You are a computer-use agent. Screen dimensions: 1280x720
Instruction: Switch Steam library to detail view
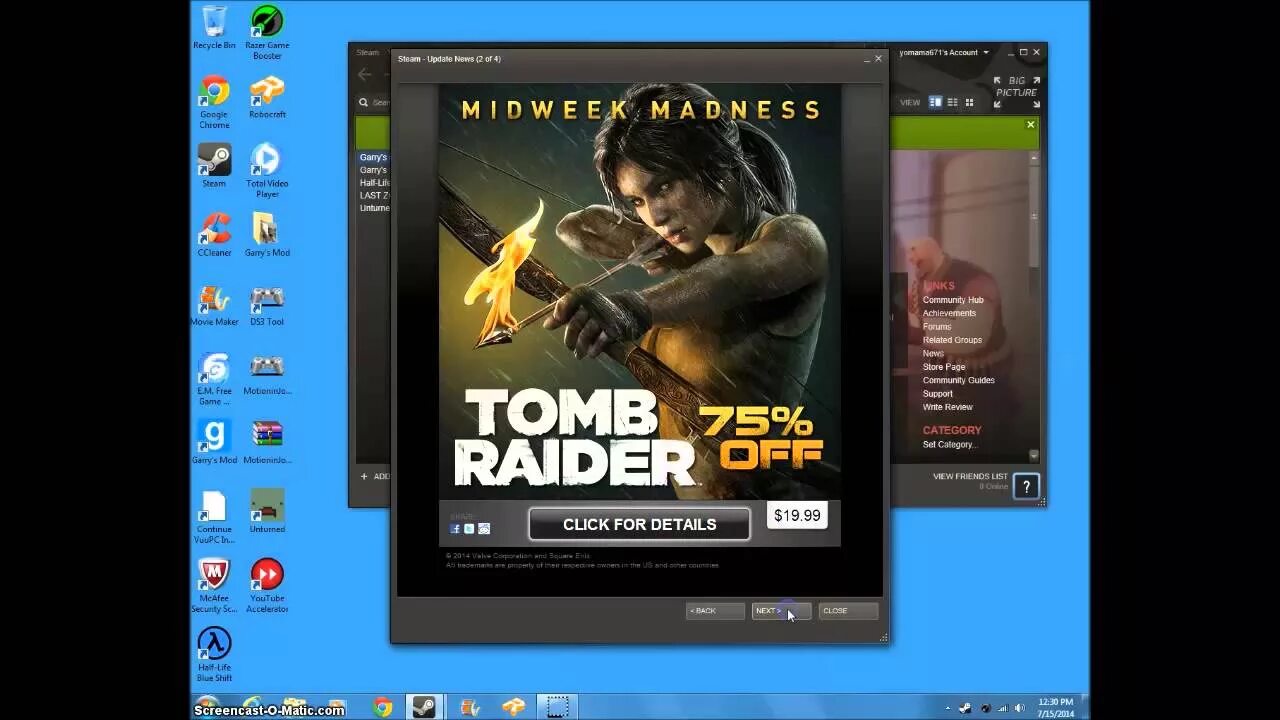pyautogui.click(x=936, y=102)
